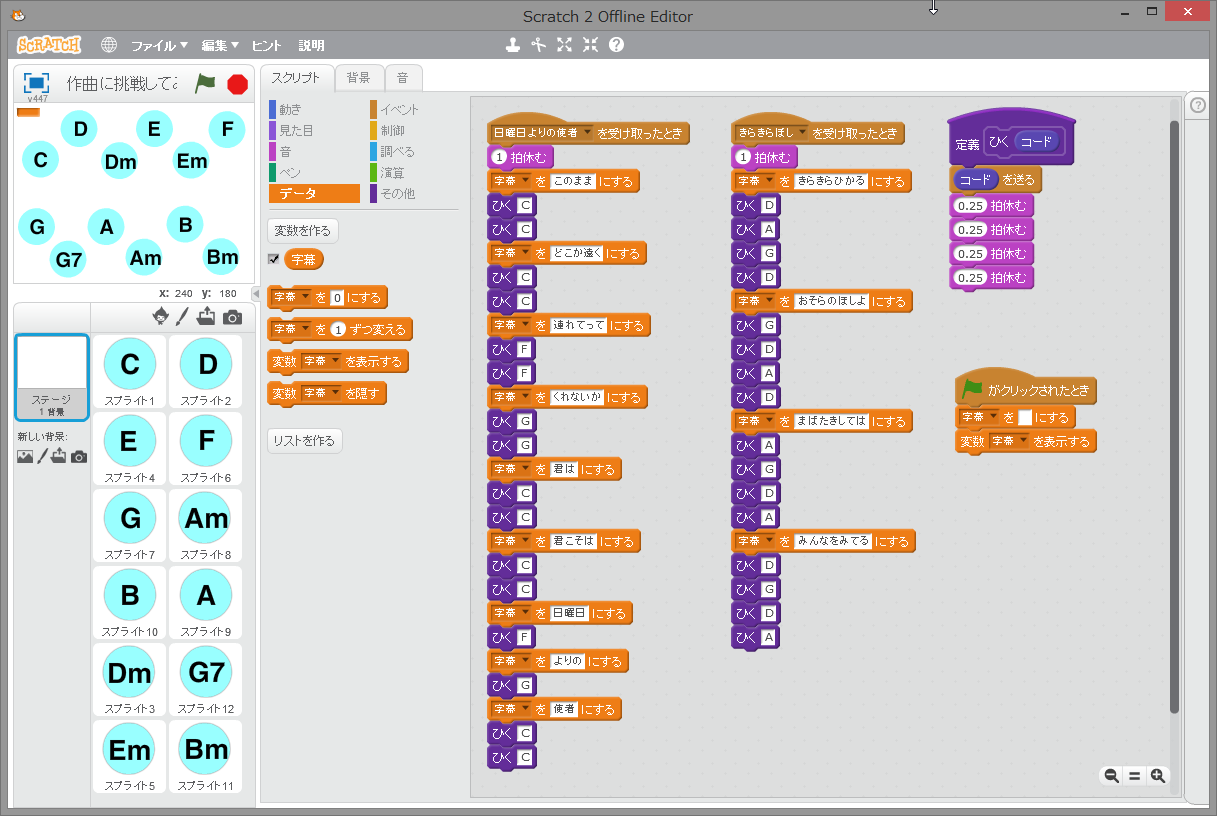Image resolution: width=1217 pixels, height=816 pixels.
Task: Click the project title field
Action: click(122, 84)
